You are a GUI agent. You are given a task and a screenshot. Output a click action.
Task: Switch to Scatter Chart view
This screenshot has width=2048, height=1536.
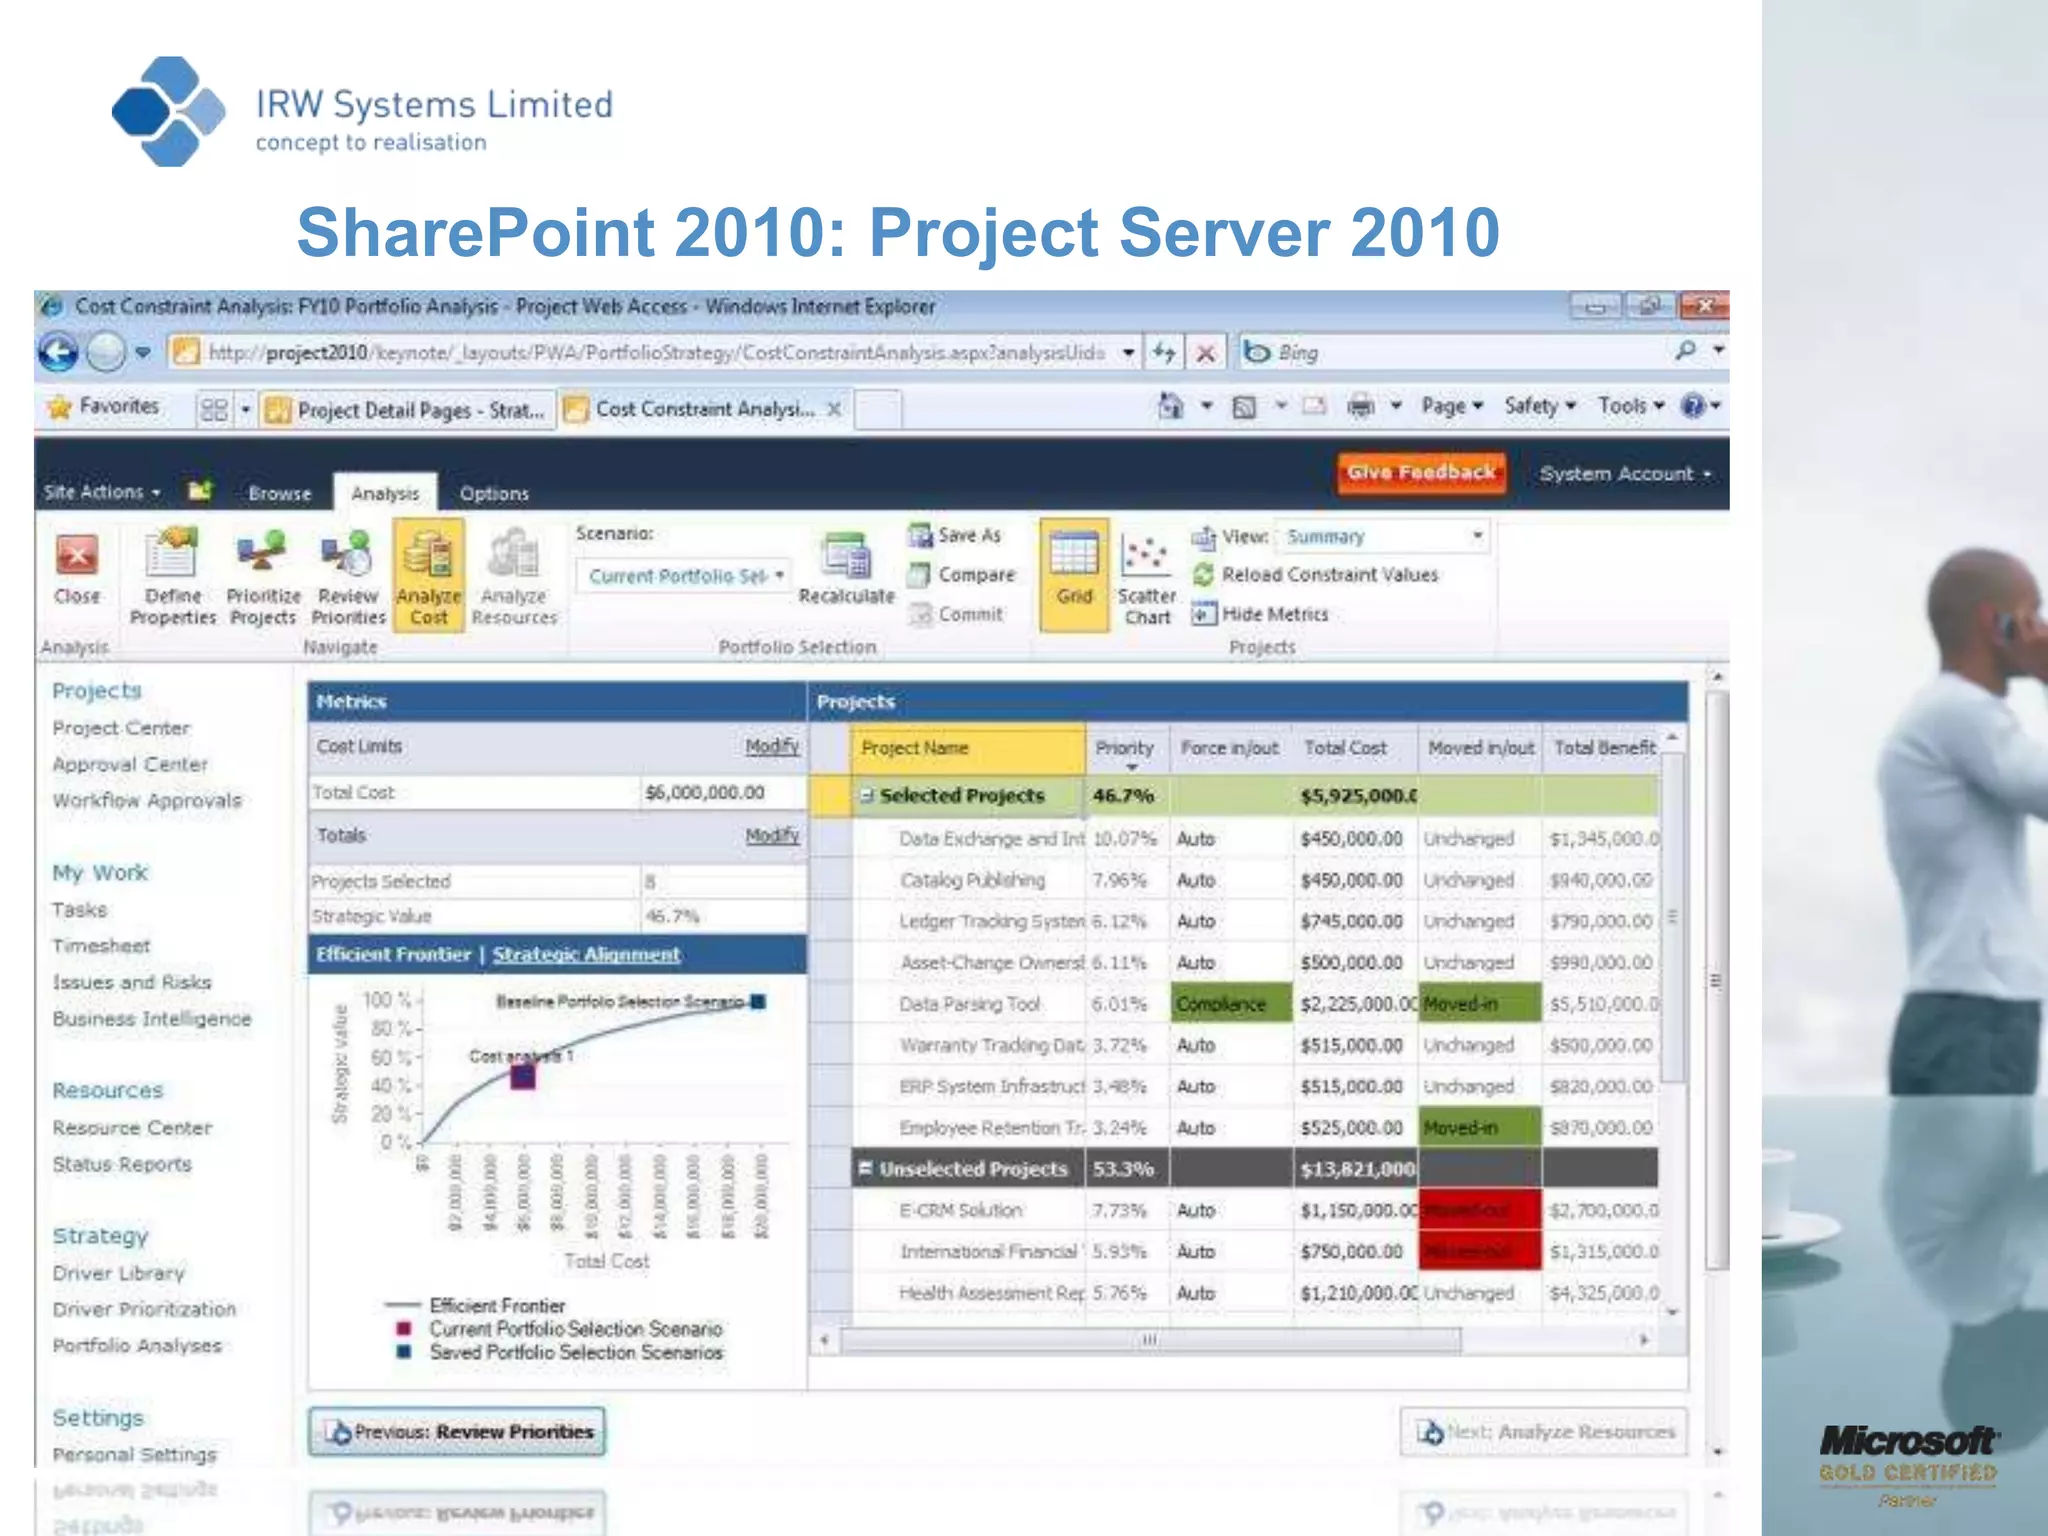[x=1146, y=578]
